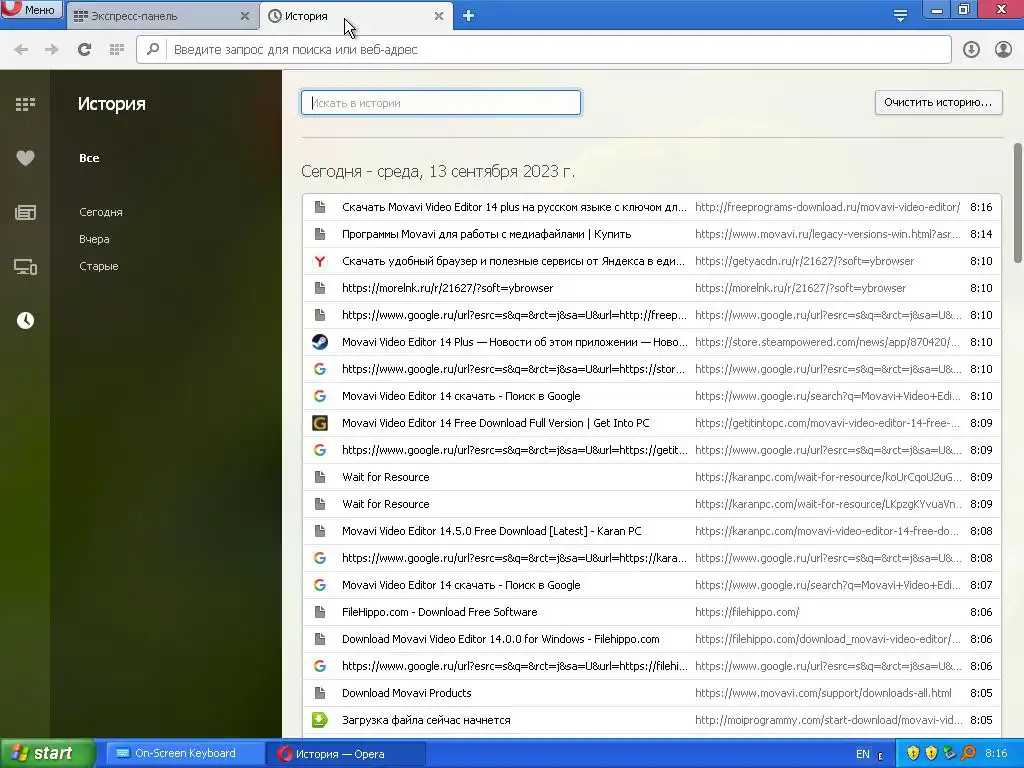Open FileHippo.com - Download Free Software entry
1024x768 pixels.
[x=440, y=612]
